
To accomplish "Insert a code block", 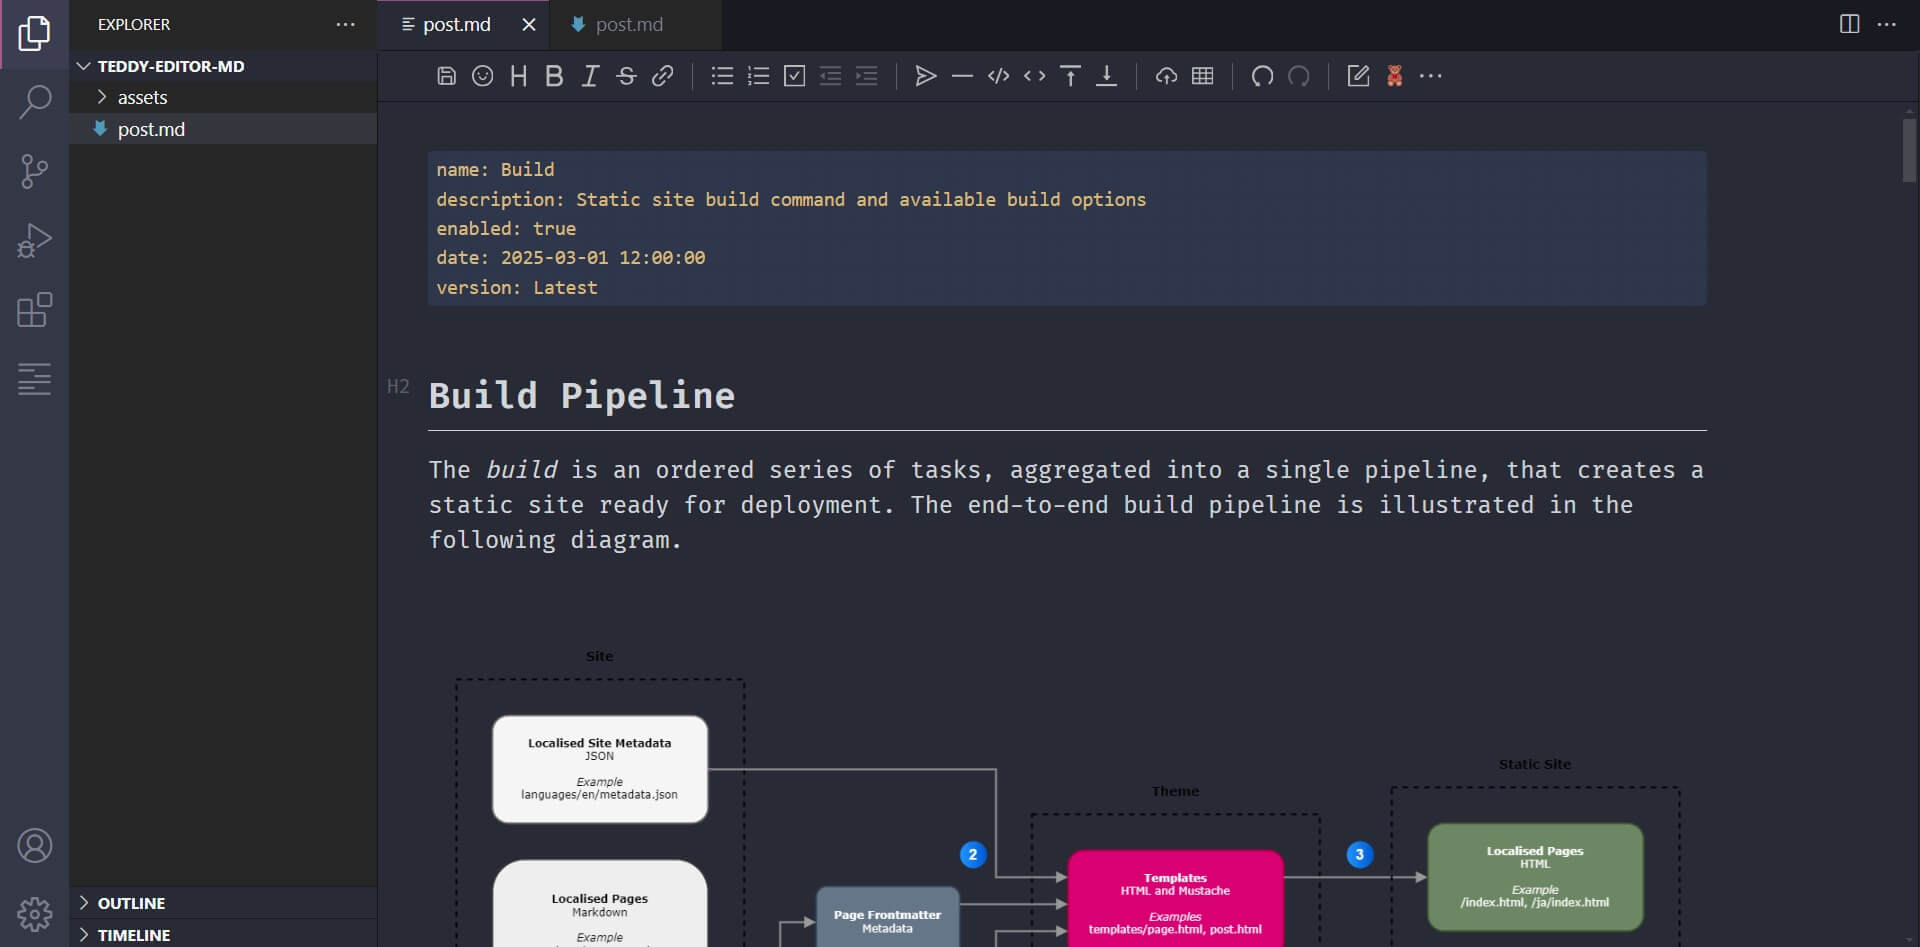I will coord(998,76).
